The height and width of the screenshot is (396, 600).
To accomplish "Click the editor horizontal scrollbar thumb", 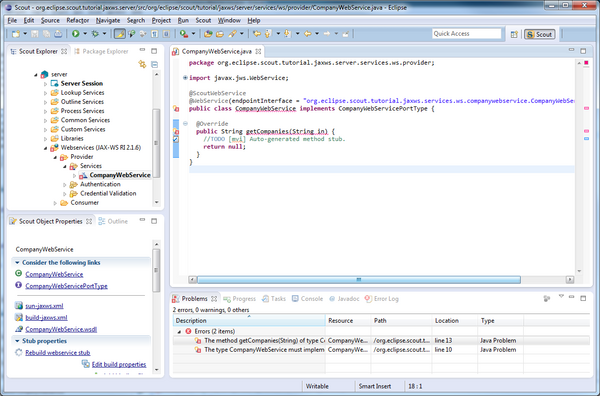I will (x=359, y=280).
